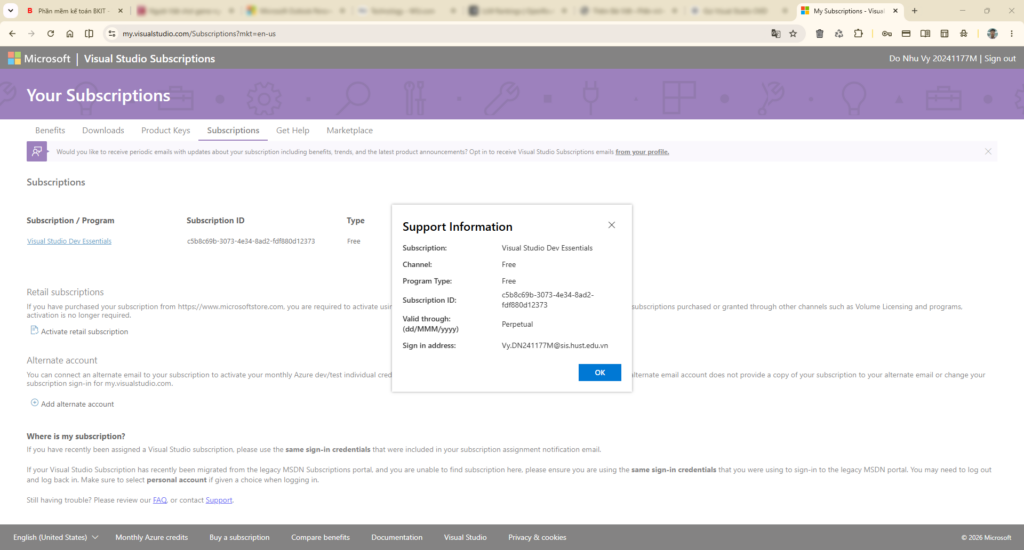
Task: Click the purple email notification icon
Action: pyautogui.click(x=37, y=152)
